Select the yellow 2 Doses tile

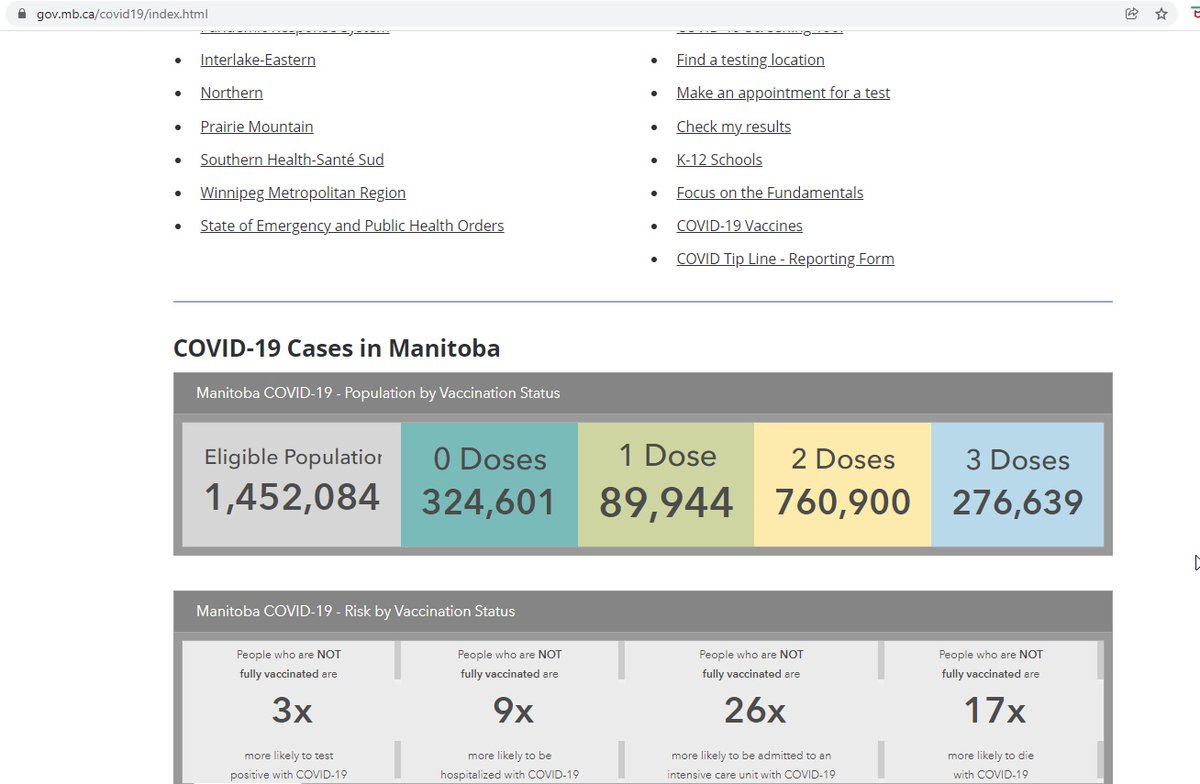[843, 484]
